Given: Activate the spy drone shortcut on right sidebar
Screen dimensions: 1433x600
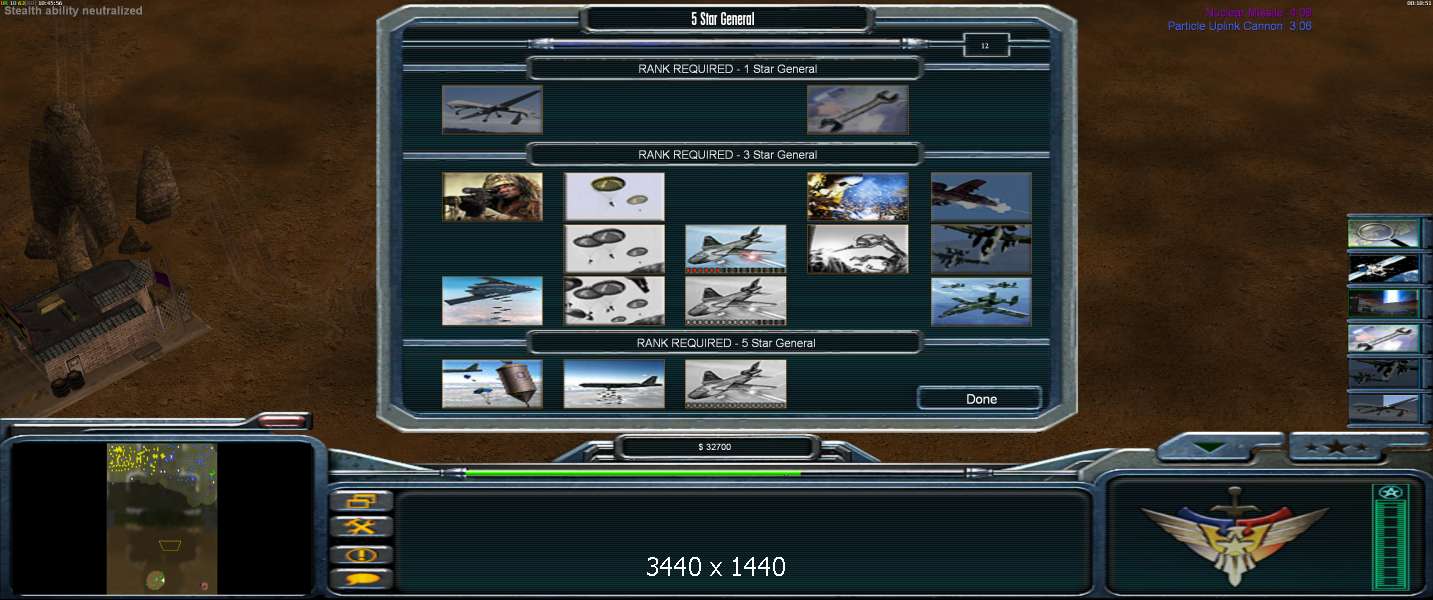Looking at the screenshot, I should point(1384,407).
